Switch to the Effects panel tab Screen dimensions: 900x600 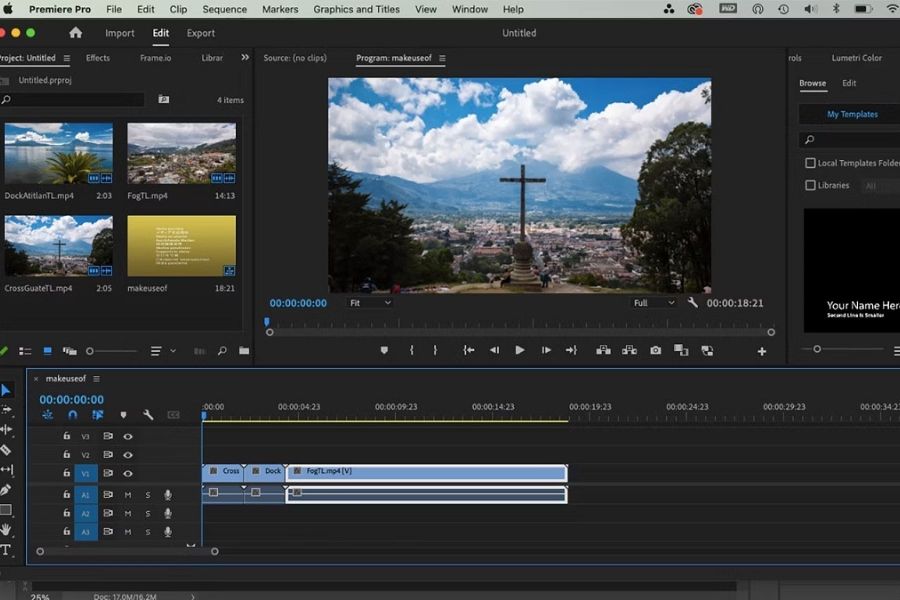tap(98, 58)
